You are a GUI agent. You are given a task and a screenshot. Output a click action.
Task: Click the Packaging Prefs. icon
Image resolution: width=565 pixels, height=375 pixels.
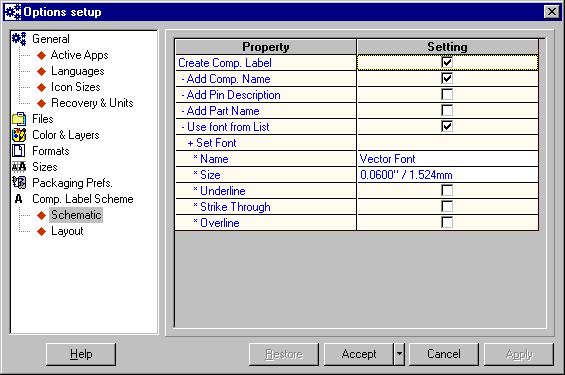(x=19, y=183)
